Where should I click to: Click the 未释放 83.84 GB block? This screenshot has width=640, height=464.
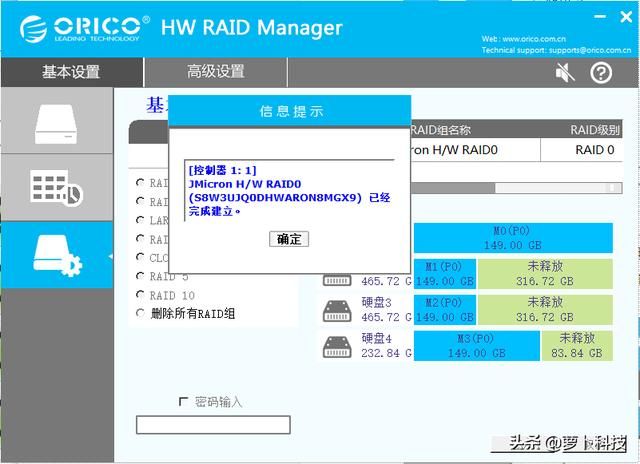[577, 346]
